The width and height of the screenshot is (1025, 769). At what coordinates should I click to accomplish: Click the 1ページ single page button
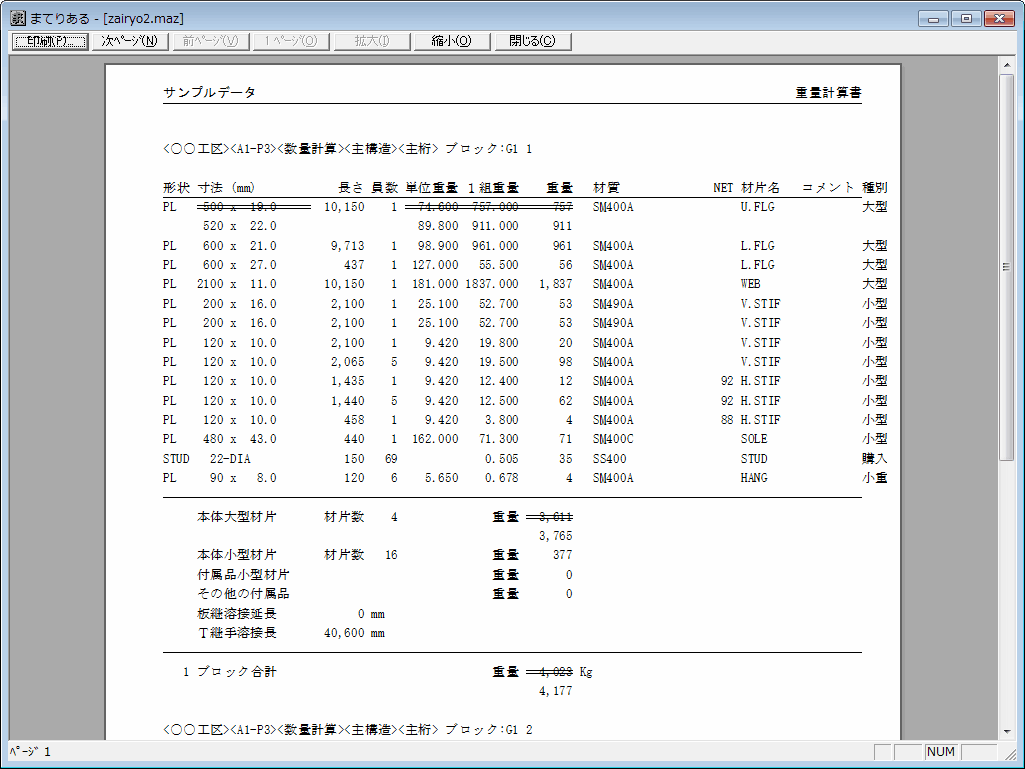(290, 41)
